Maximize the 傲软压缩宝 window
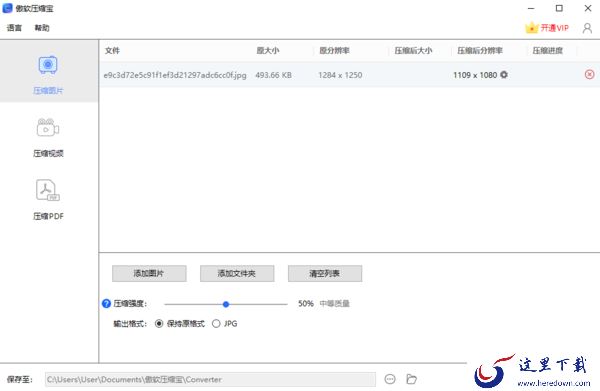Viewport: 600px width, 391px height. 559,8
